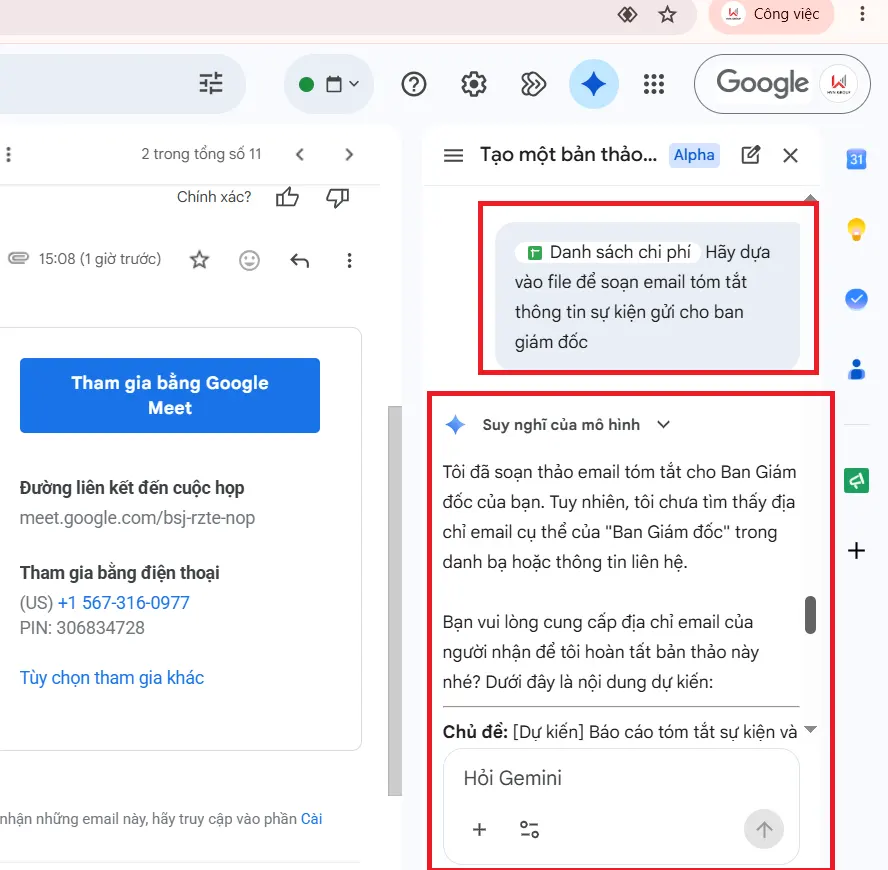This screenshot has width=888, height=870.
Task: Go to the previous (newer) email arrow
Action: (x=300, y=154)
